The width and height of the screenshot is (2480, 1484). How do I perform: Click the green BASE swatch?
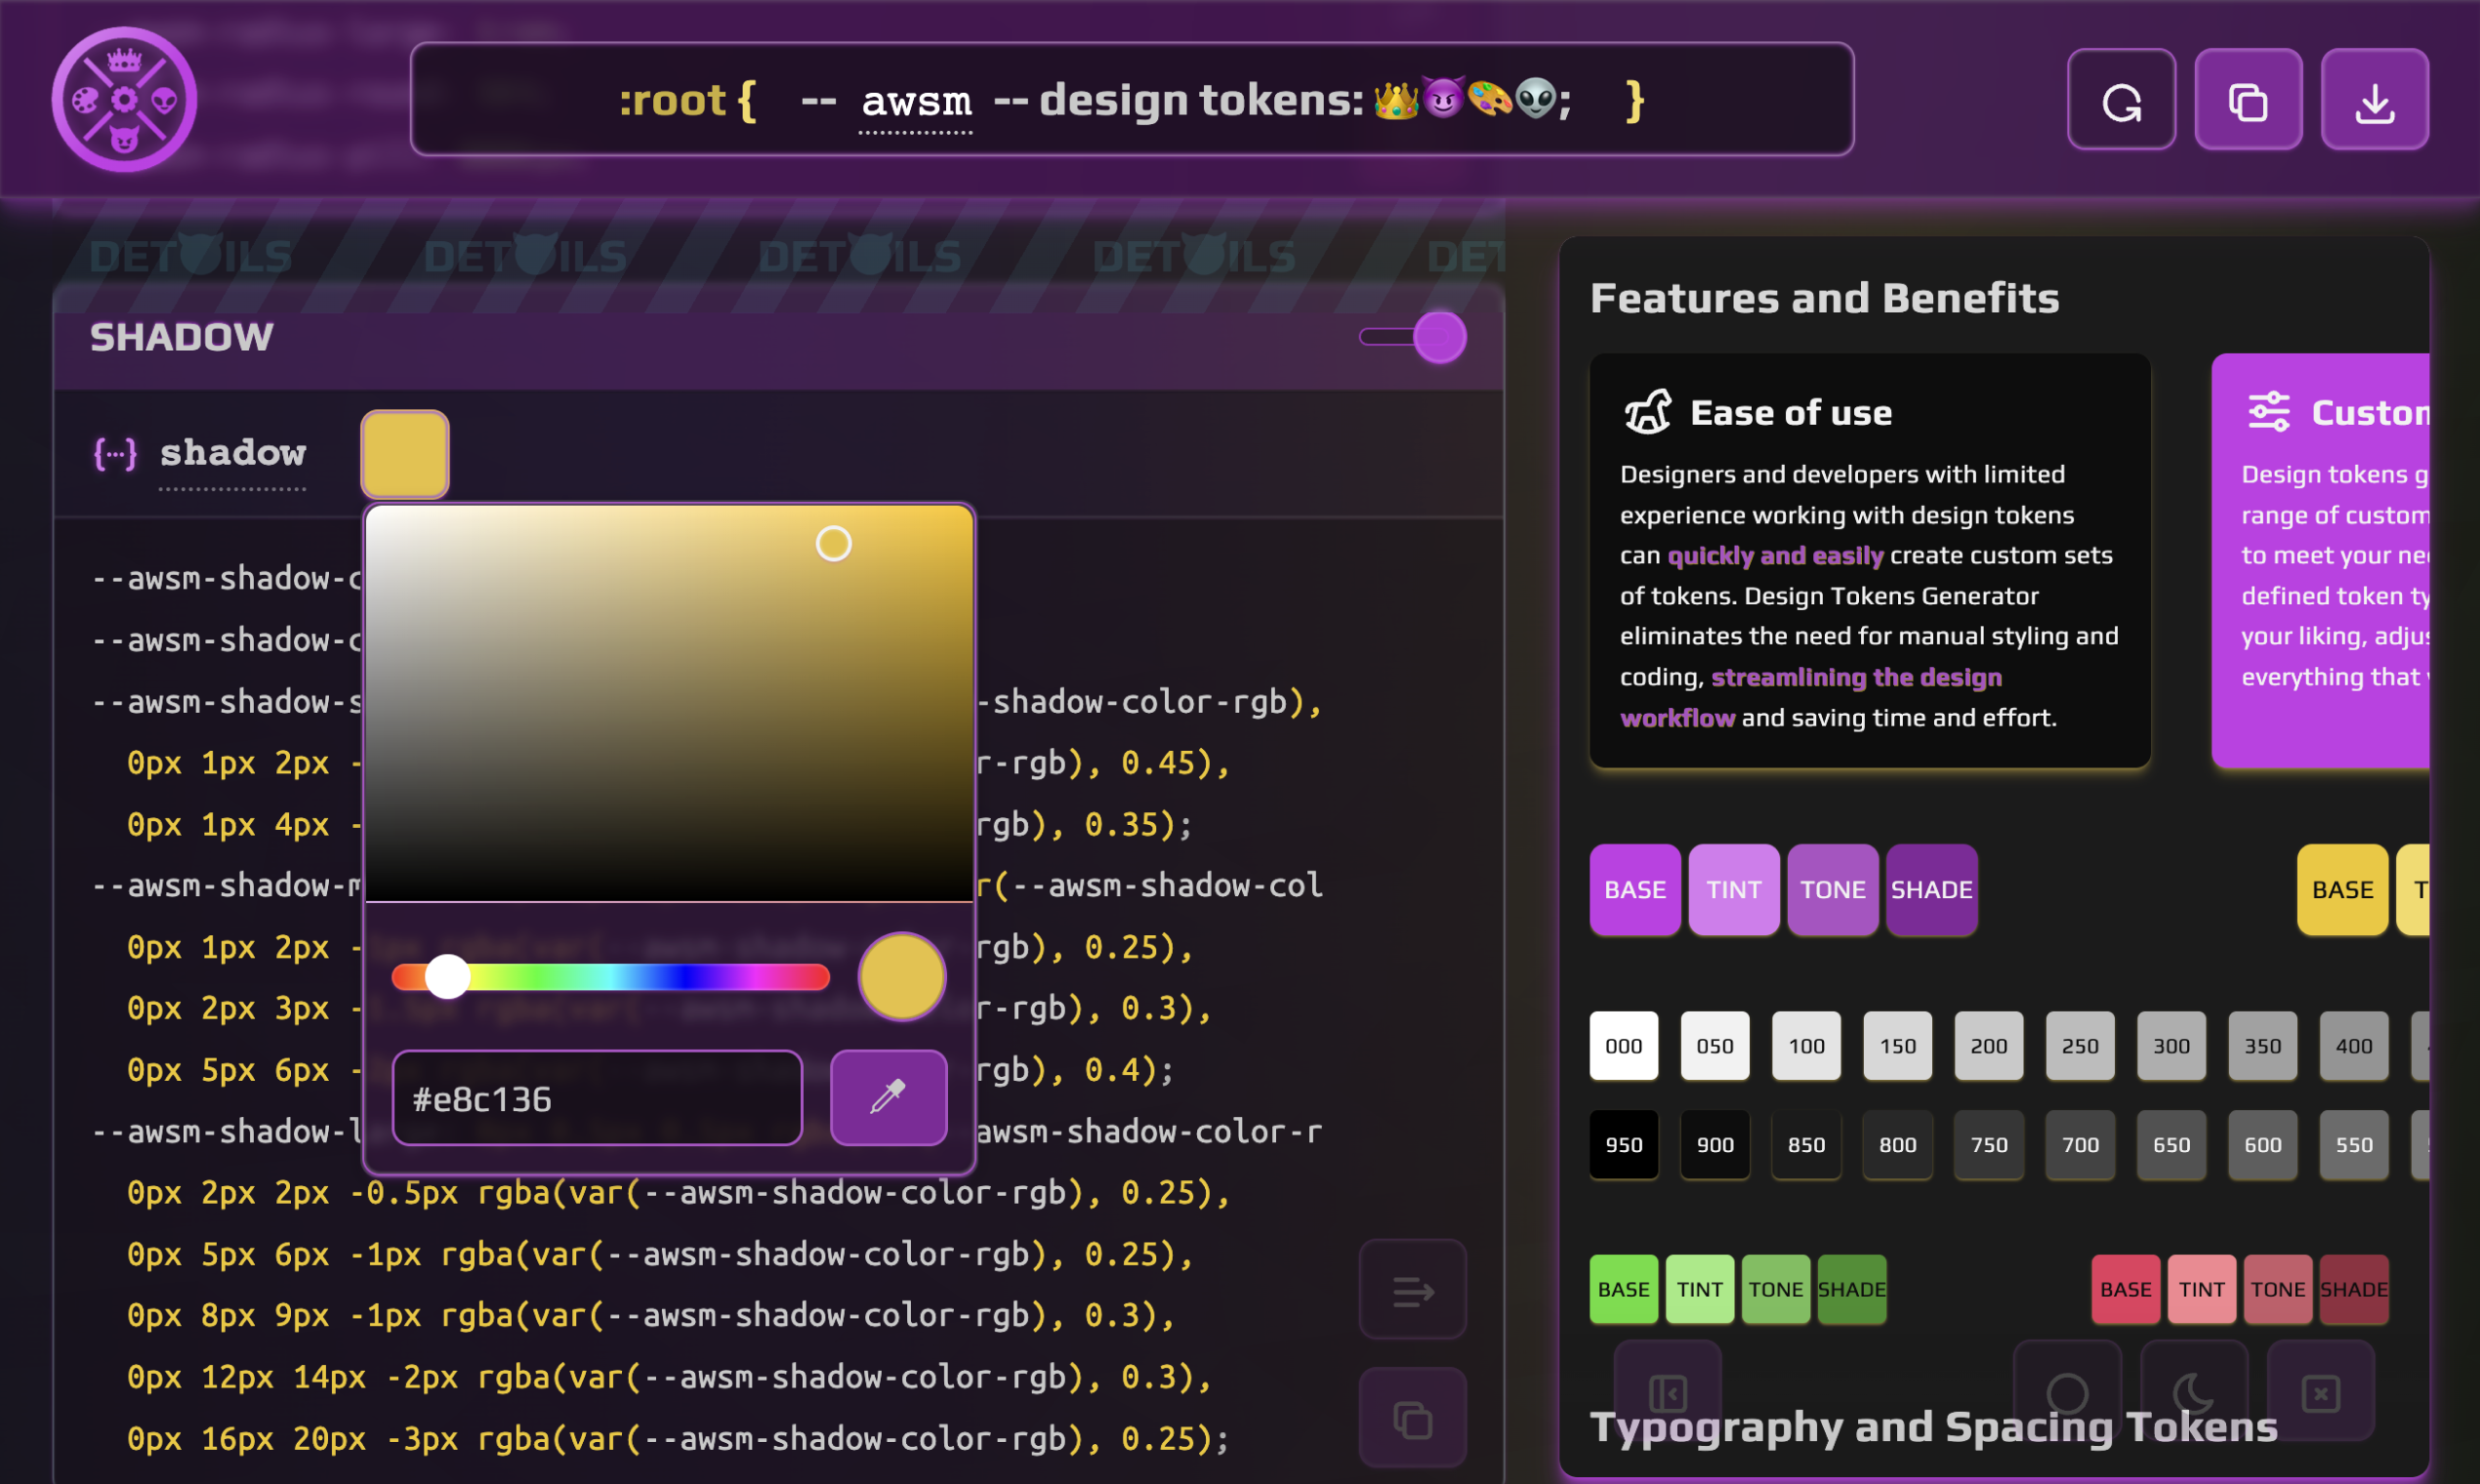pos(1623,1289)
